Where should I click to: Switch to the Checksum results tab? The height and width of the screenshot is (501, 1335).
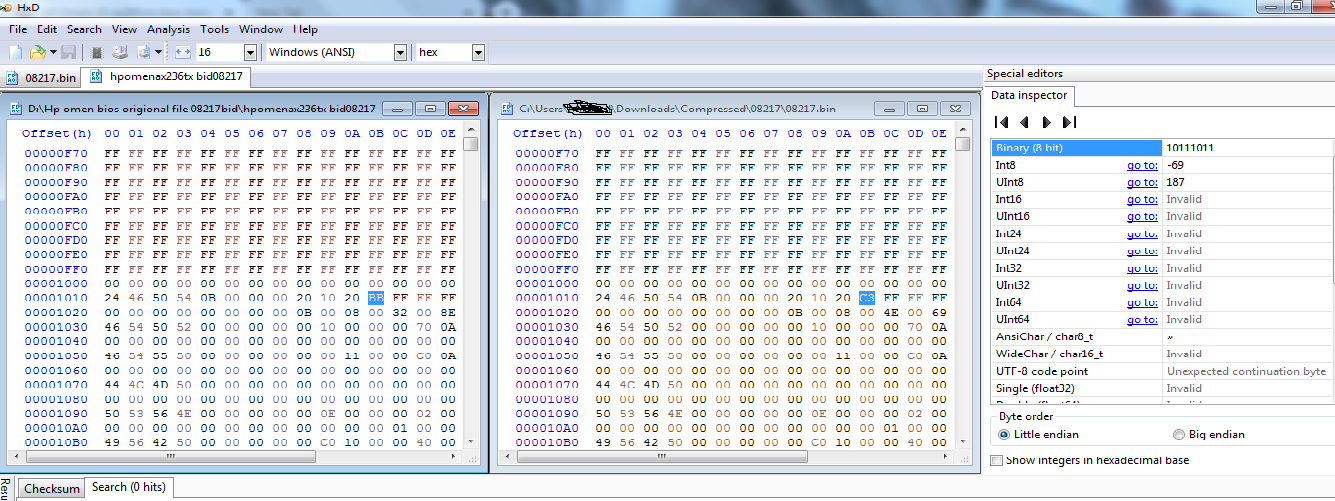(51, 489)
